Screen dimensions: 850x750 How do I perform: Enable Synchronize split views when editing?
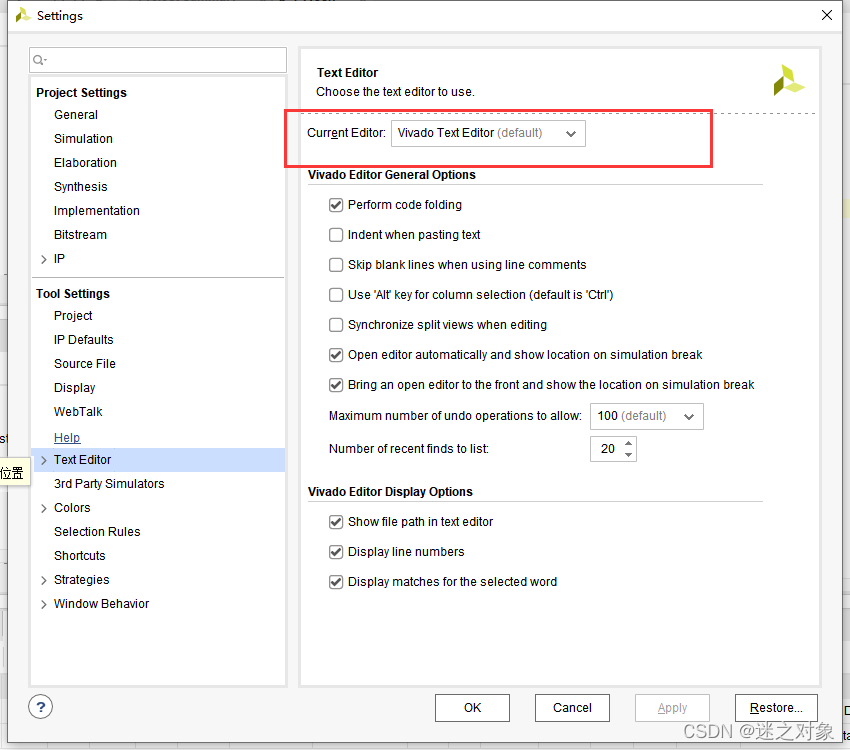tap(336, 325)
